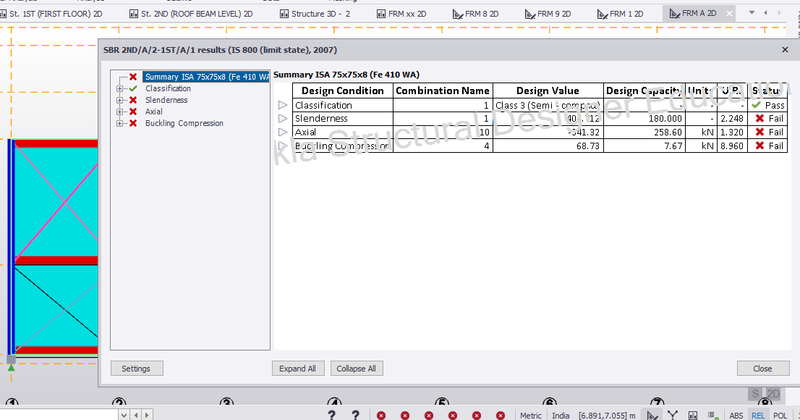The image size is (800, 420).
Task: Click the Slenderness cell in the table
Action: coord(343,118)
